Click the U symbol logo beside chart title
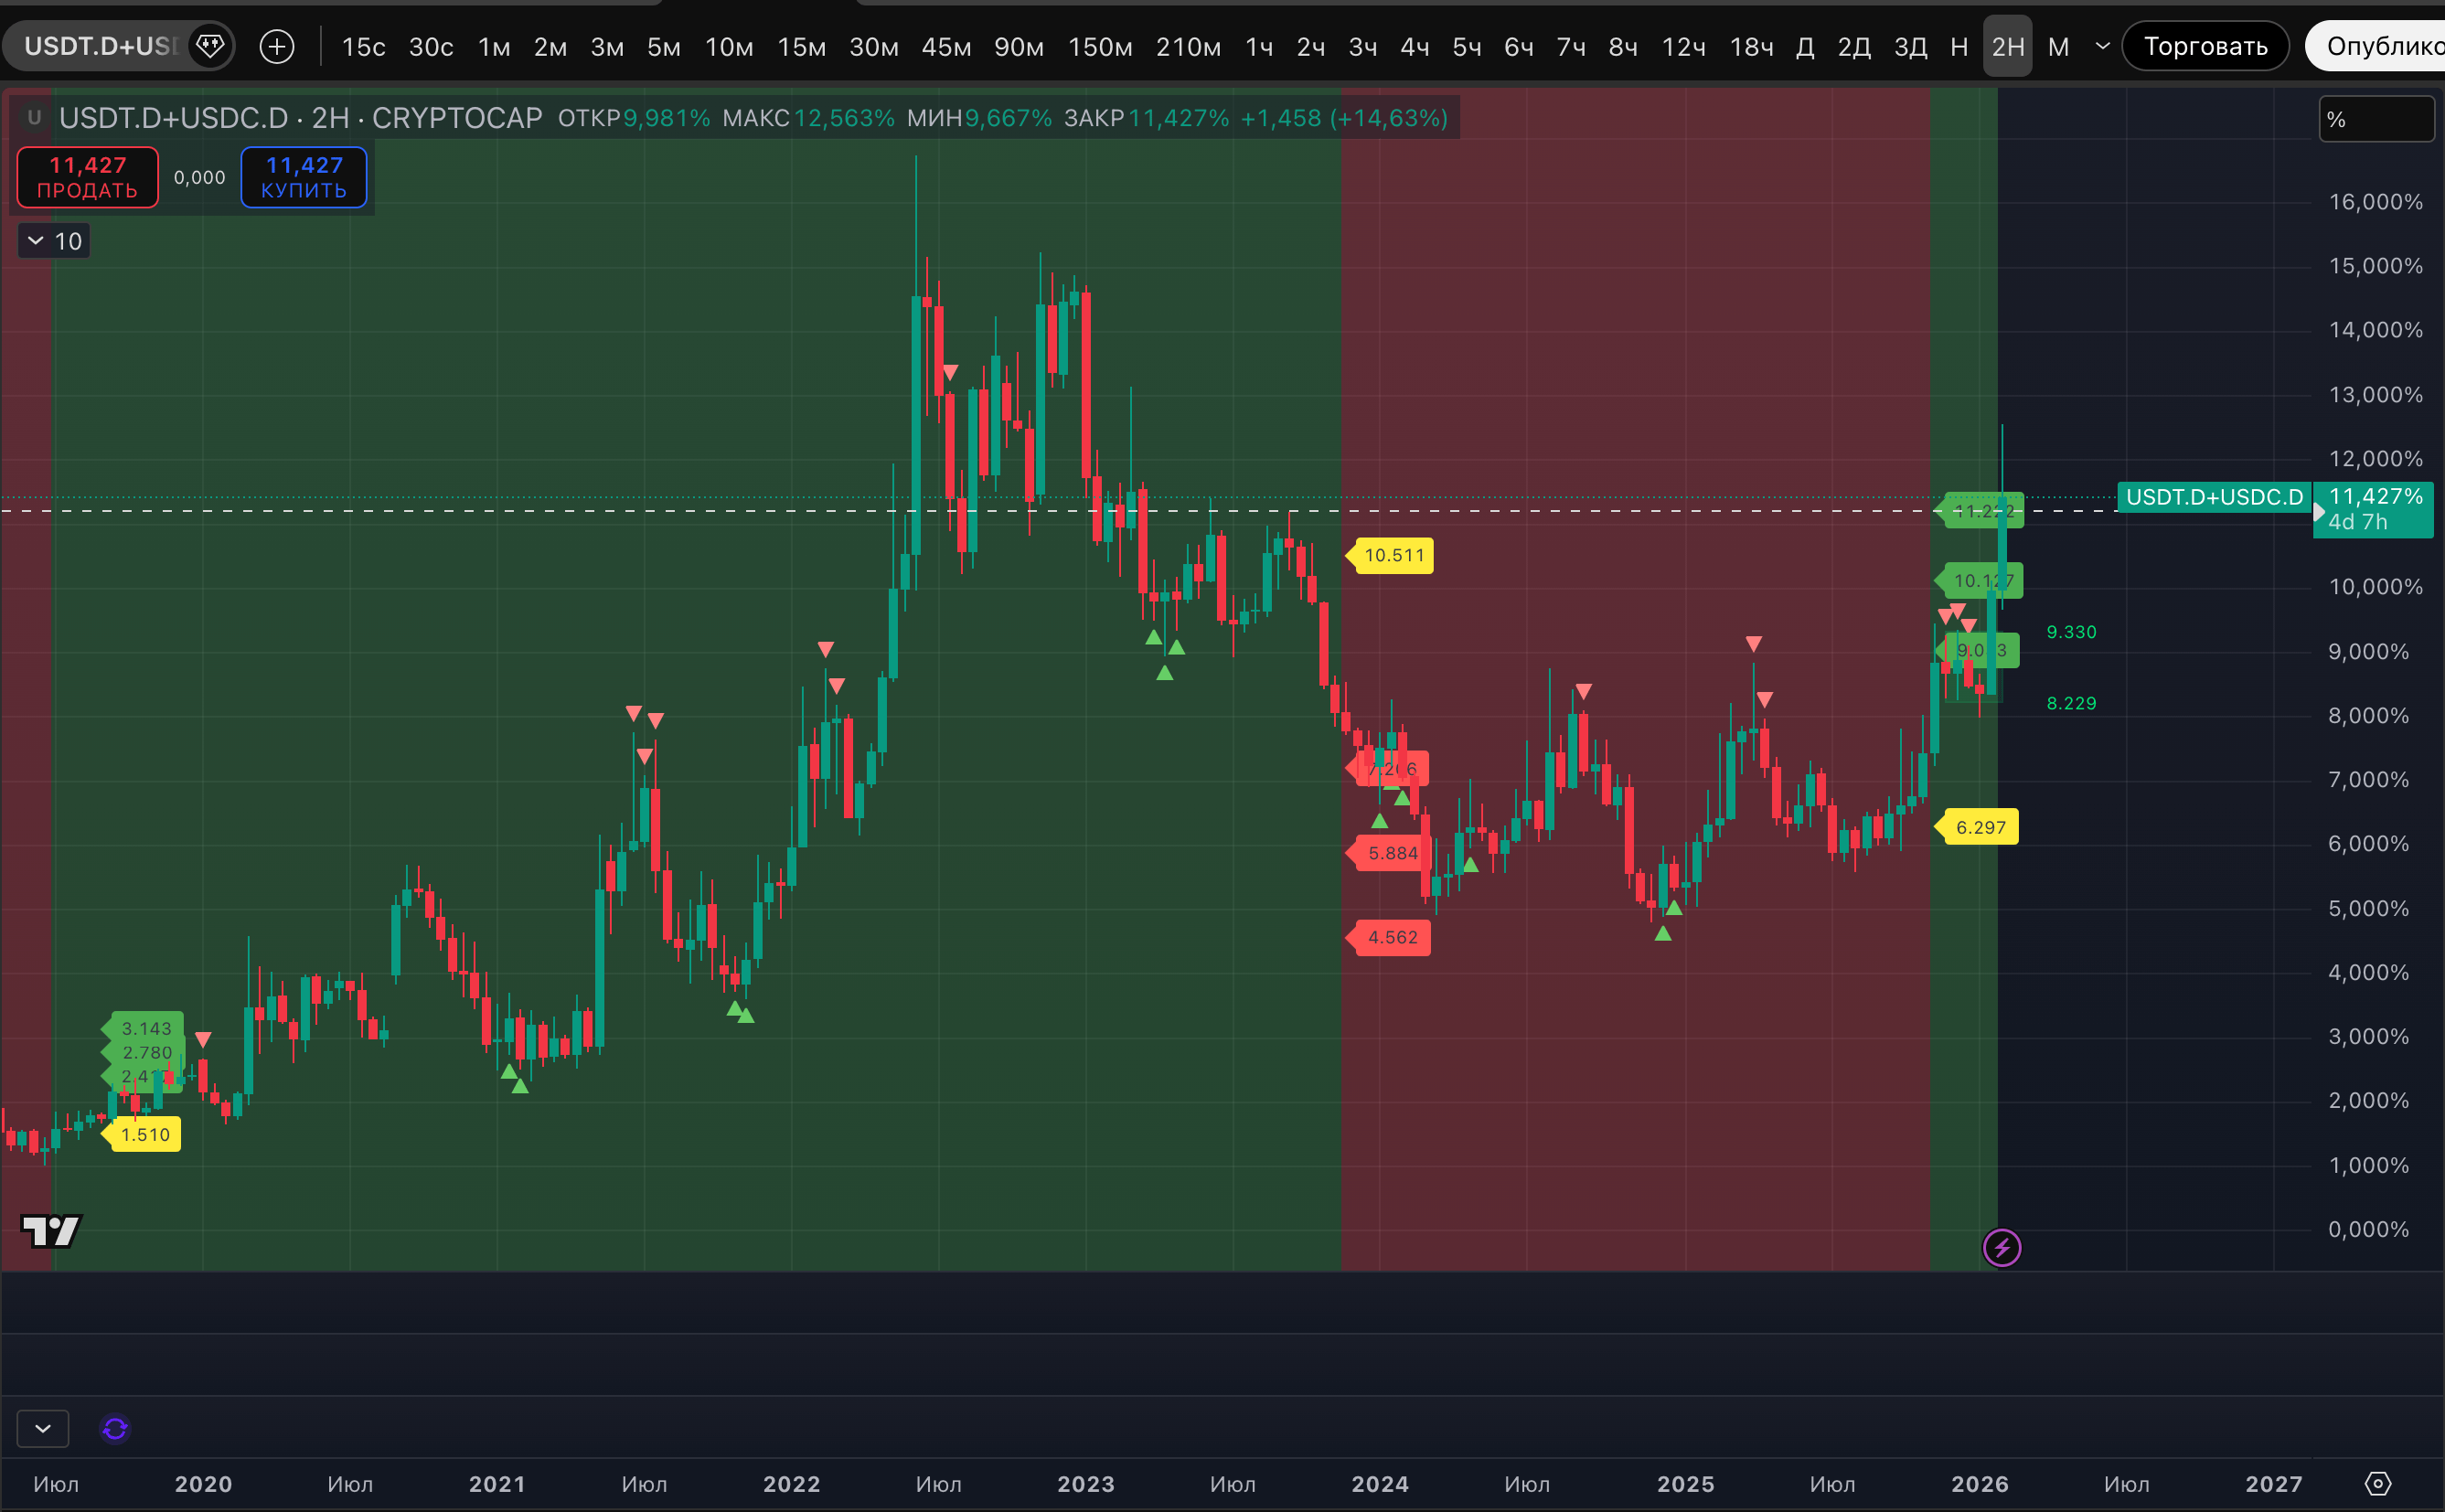Screen dimensions: 2445x1512 (x=34, y=118)
